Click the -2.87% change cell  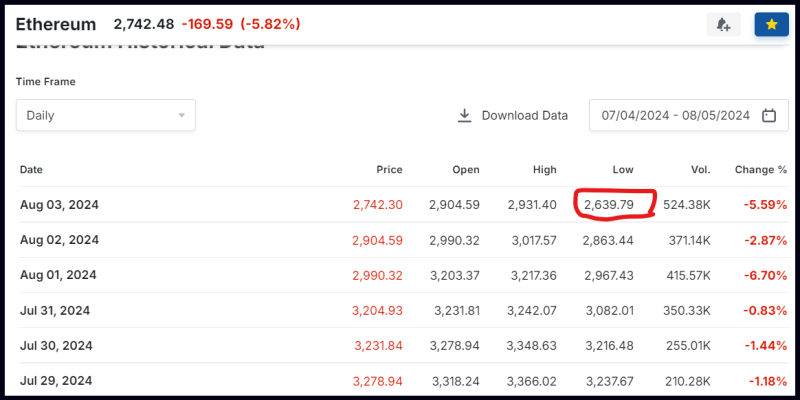(x=765, y=240)
